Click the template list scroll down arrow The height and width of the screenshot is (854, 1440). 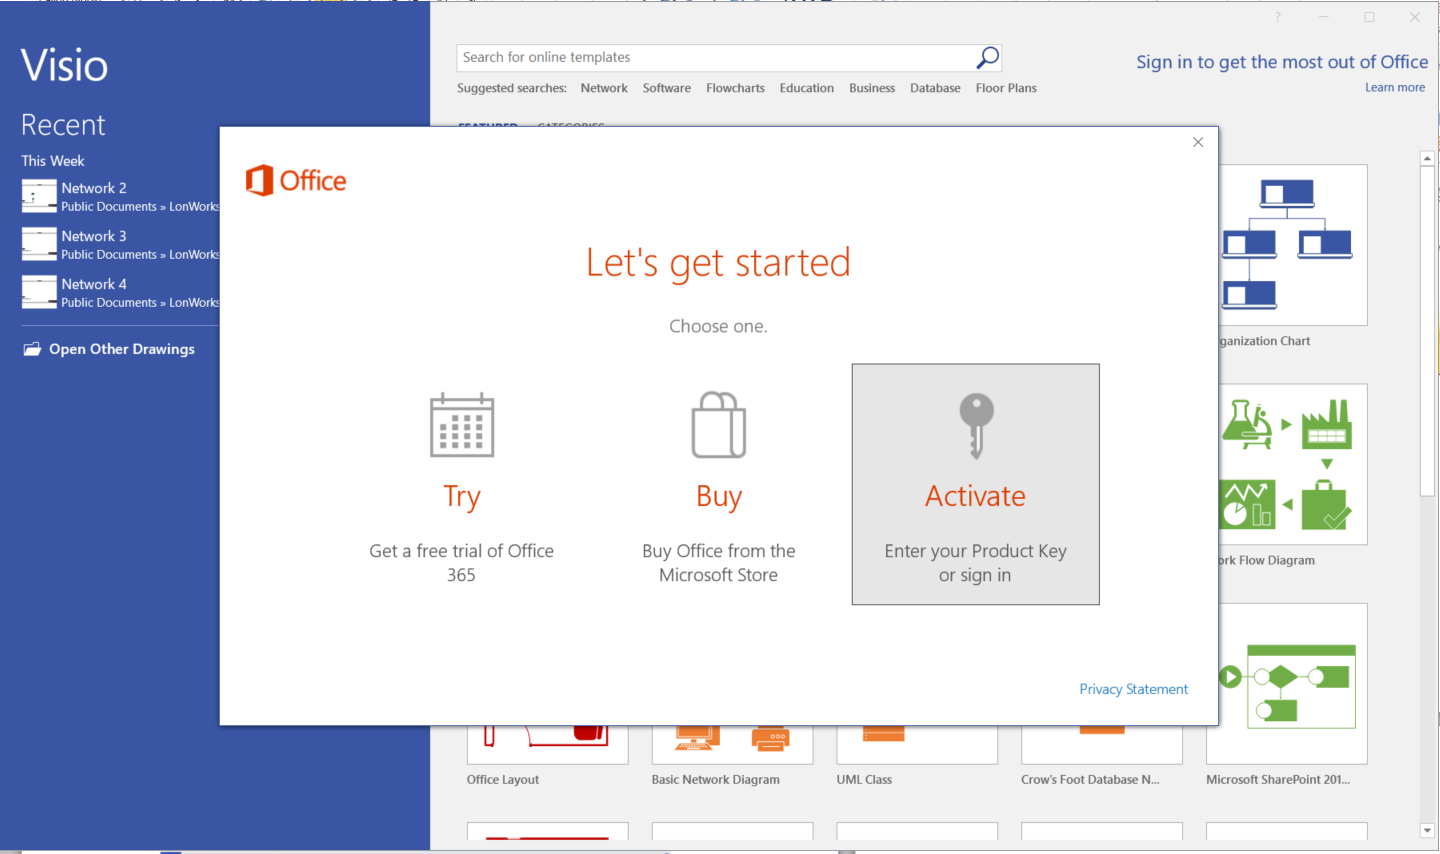1427,830
